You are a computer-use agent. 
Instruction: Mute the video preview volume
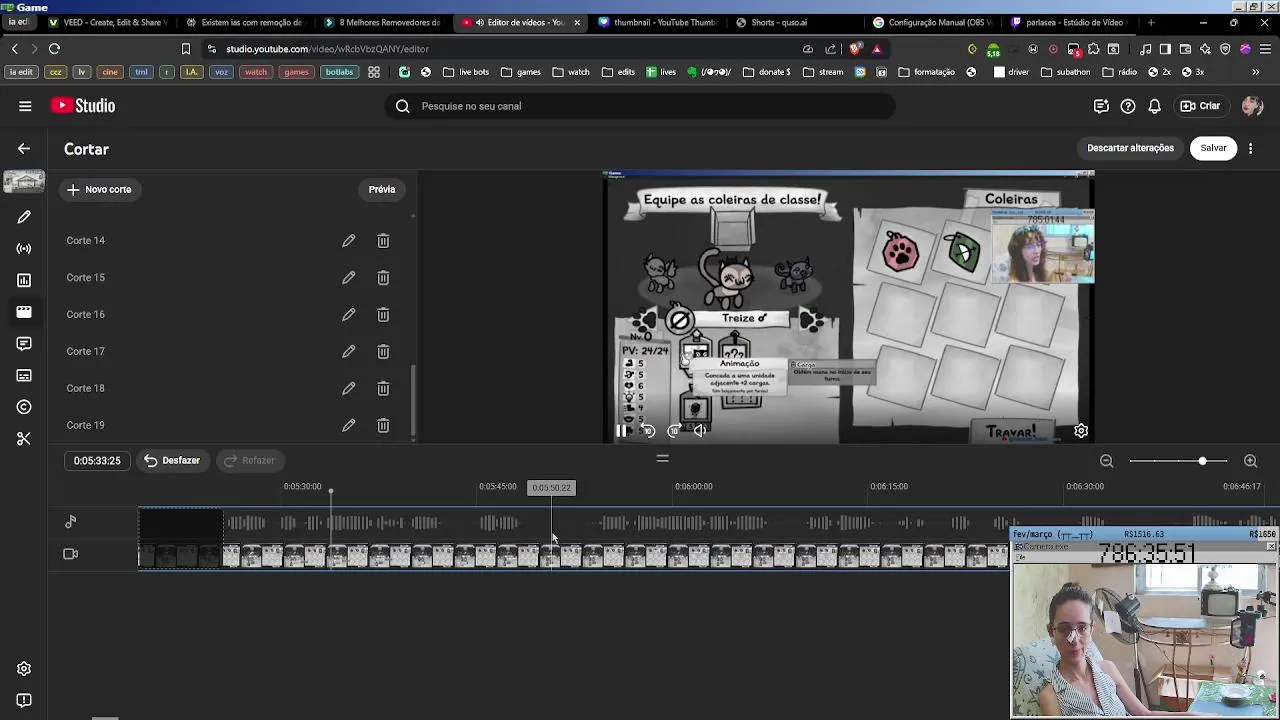700,431
